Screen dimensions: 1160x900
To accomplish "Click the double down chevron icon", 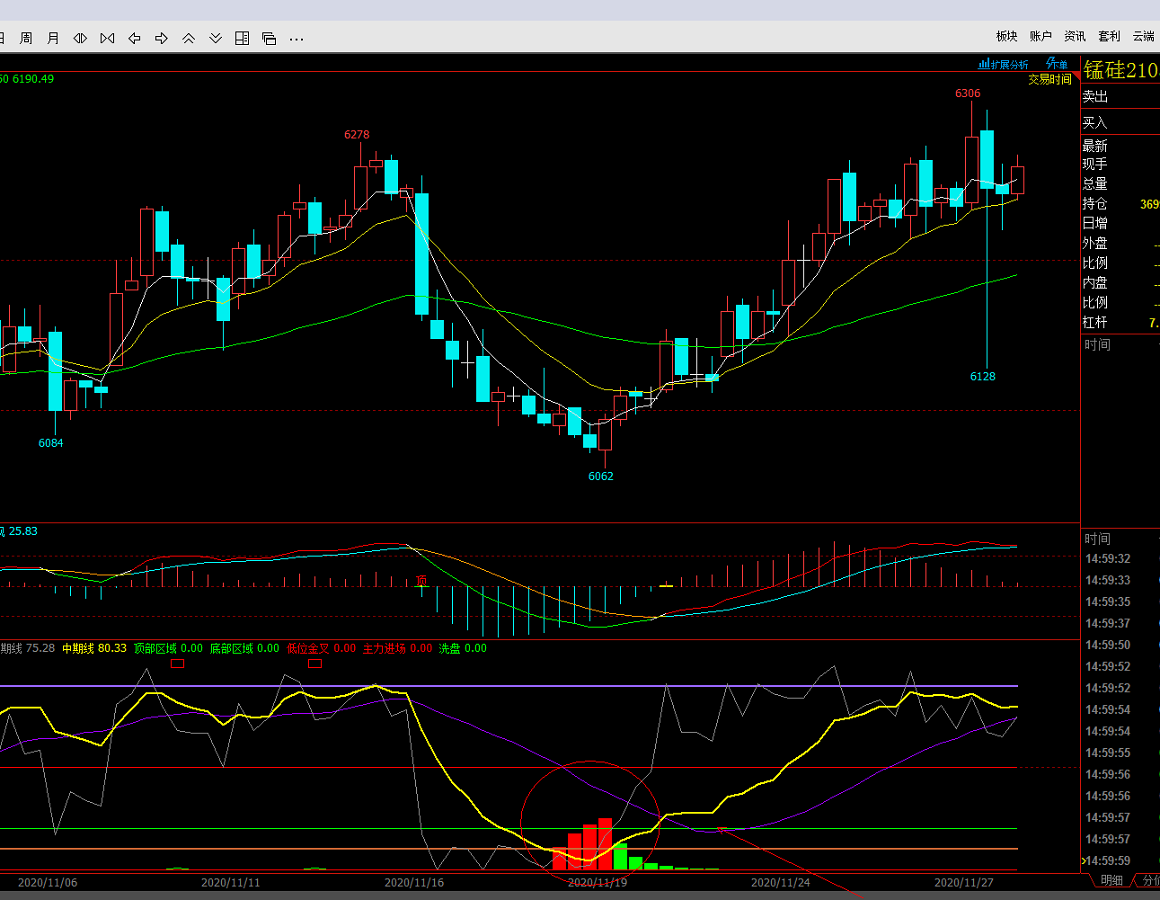I will pos(215,38).
